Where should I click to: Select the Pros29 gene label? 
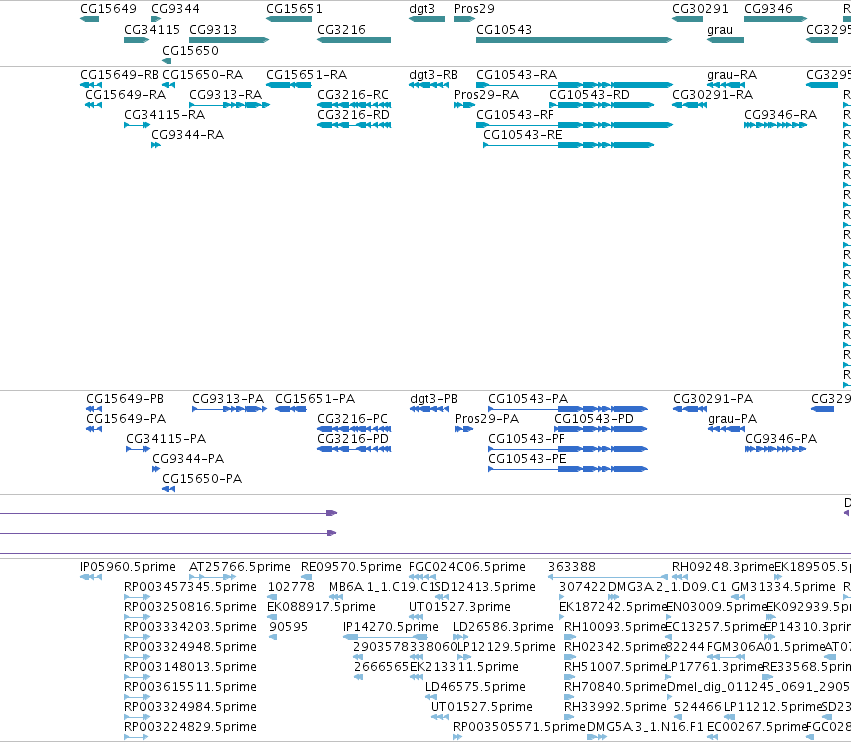(474, 9)
